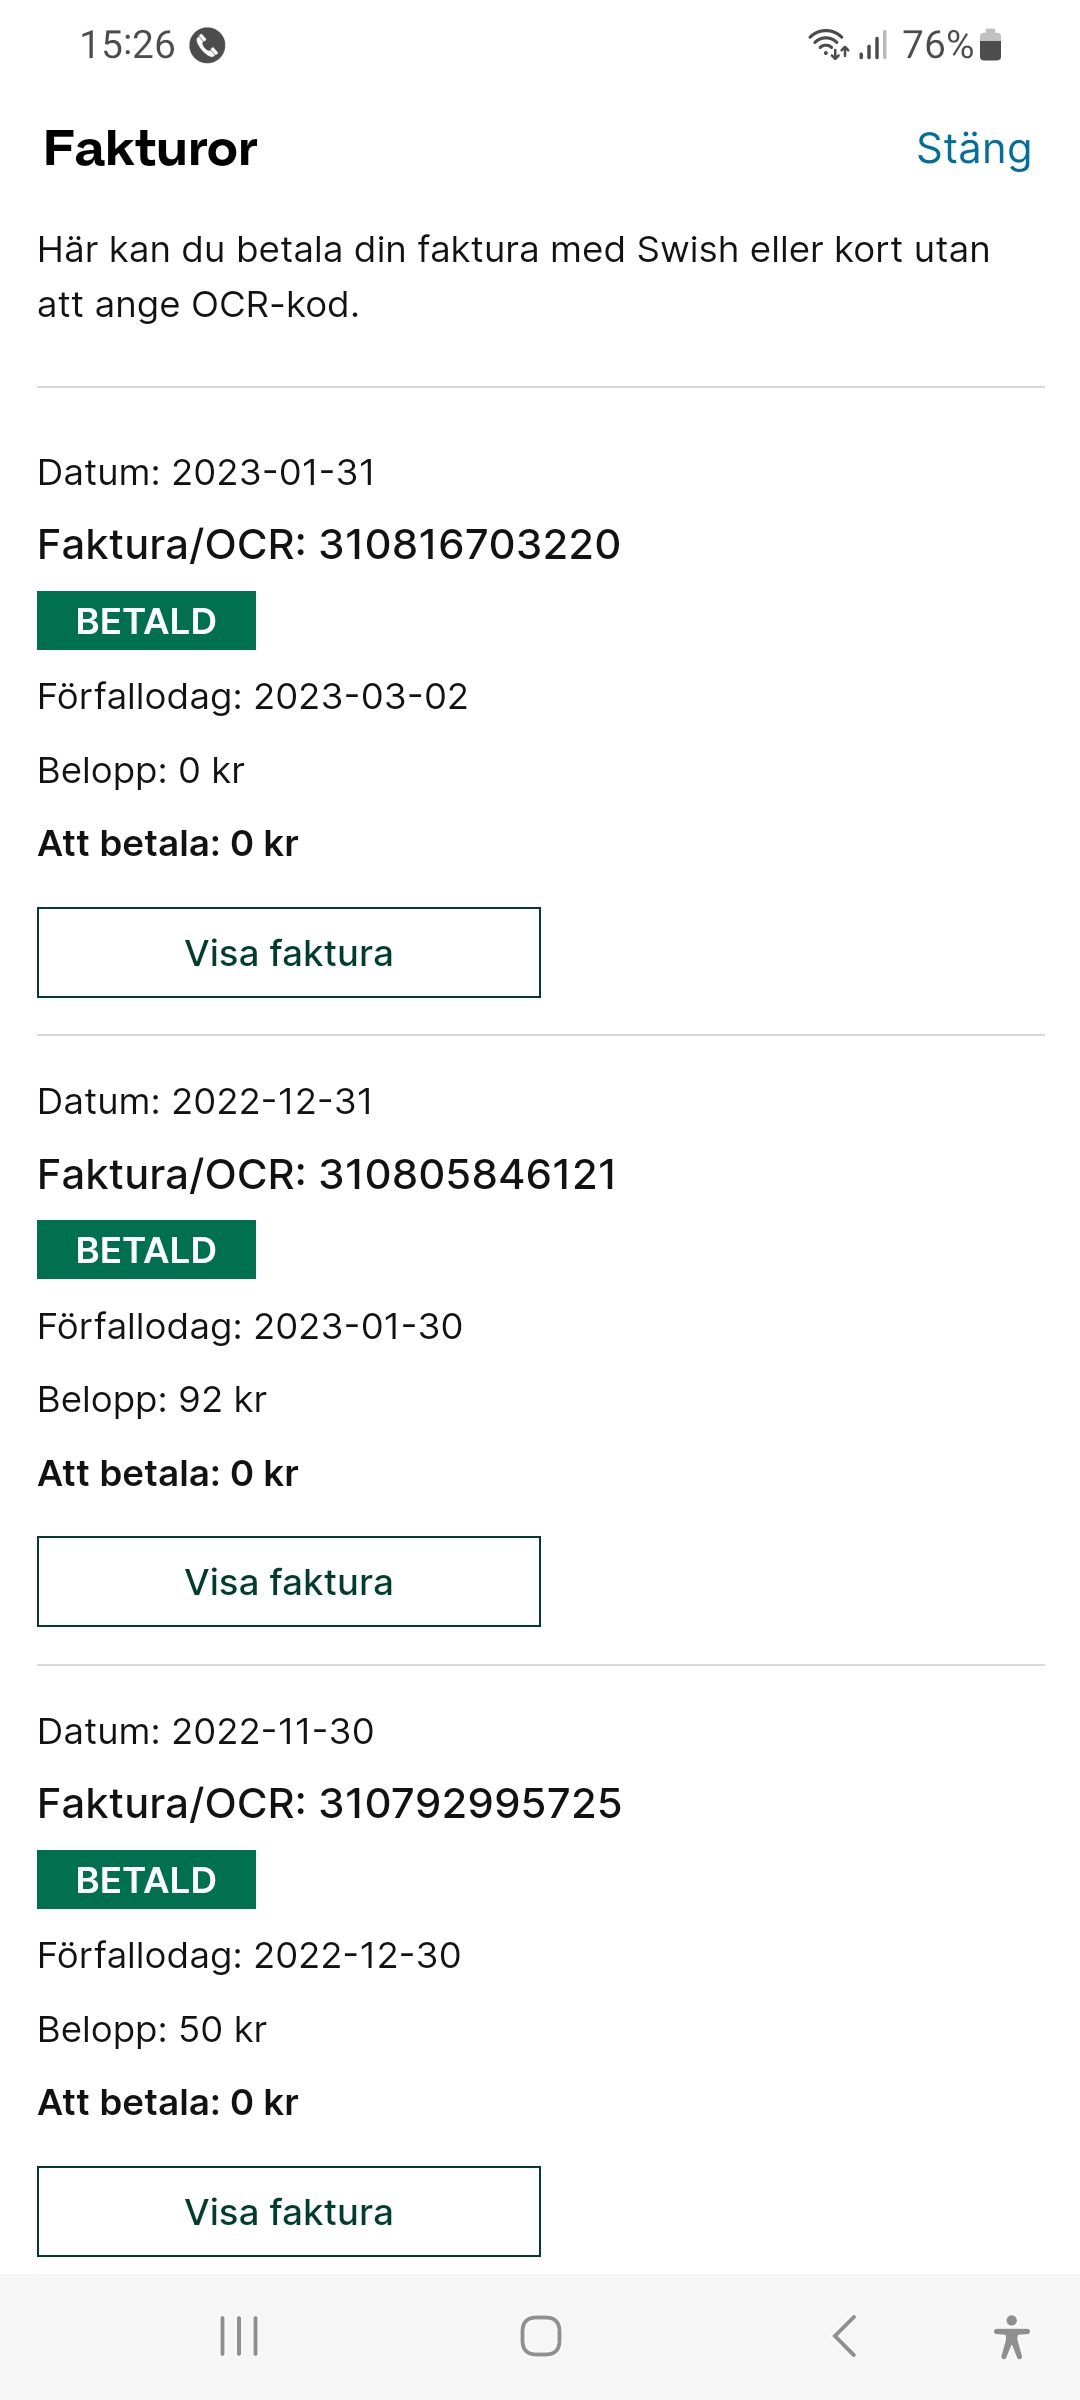This screenshot has width=1080, height=2400.
Task: Open Visa faktura for invoice 310816703220
Action: click(289, 952)
